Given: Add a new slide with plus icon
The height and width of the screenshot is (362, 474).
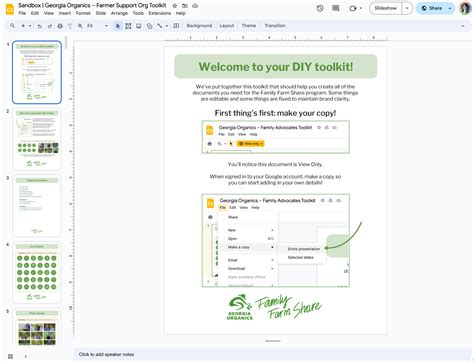Looking at the screenshot, I should coord(23,26).
